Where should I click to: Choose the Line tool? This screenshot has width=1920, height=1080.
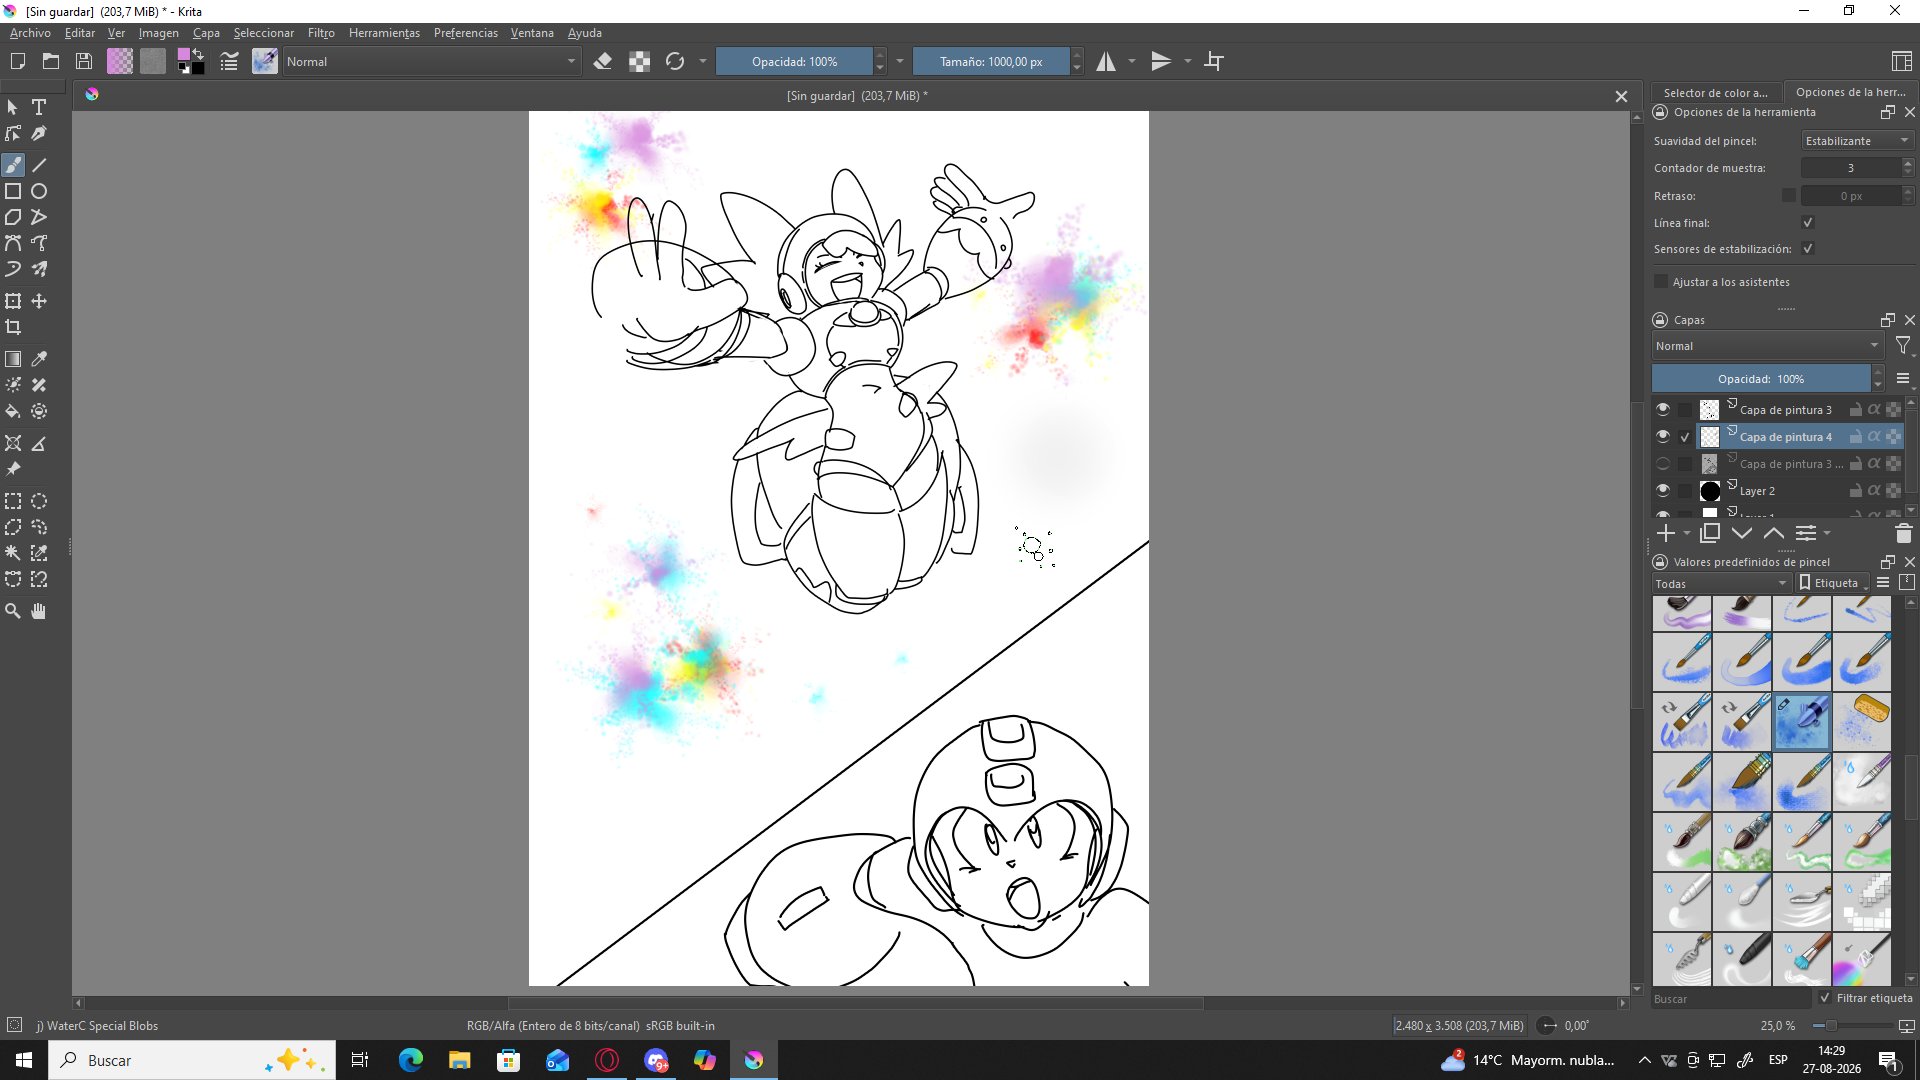pyautogui.click(x=39, y=165)
